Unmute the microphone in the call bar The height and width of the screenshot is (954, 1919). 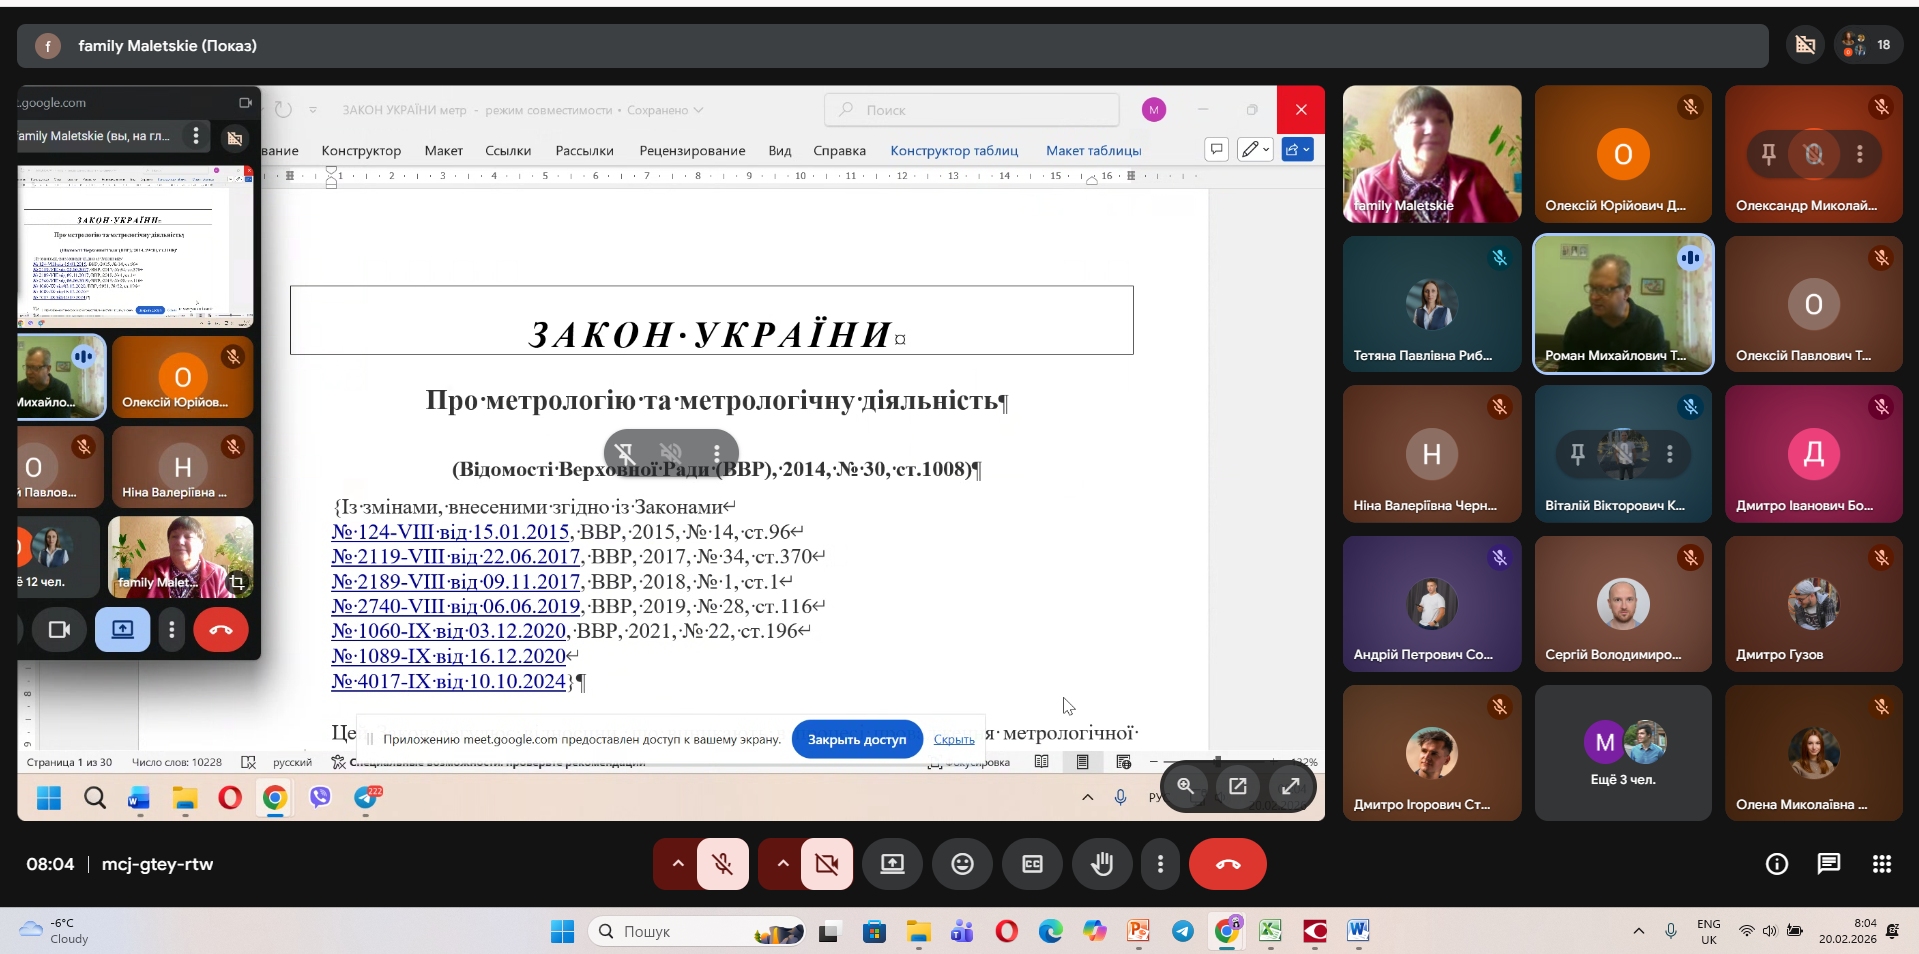click(723, 864)
